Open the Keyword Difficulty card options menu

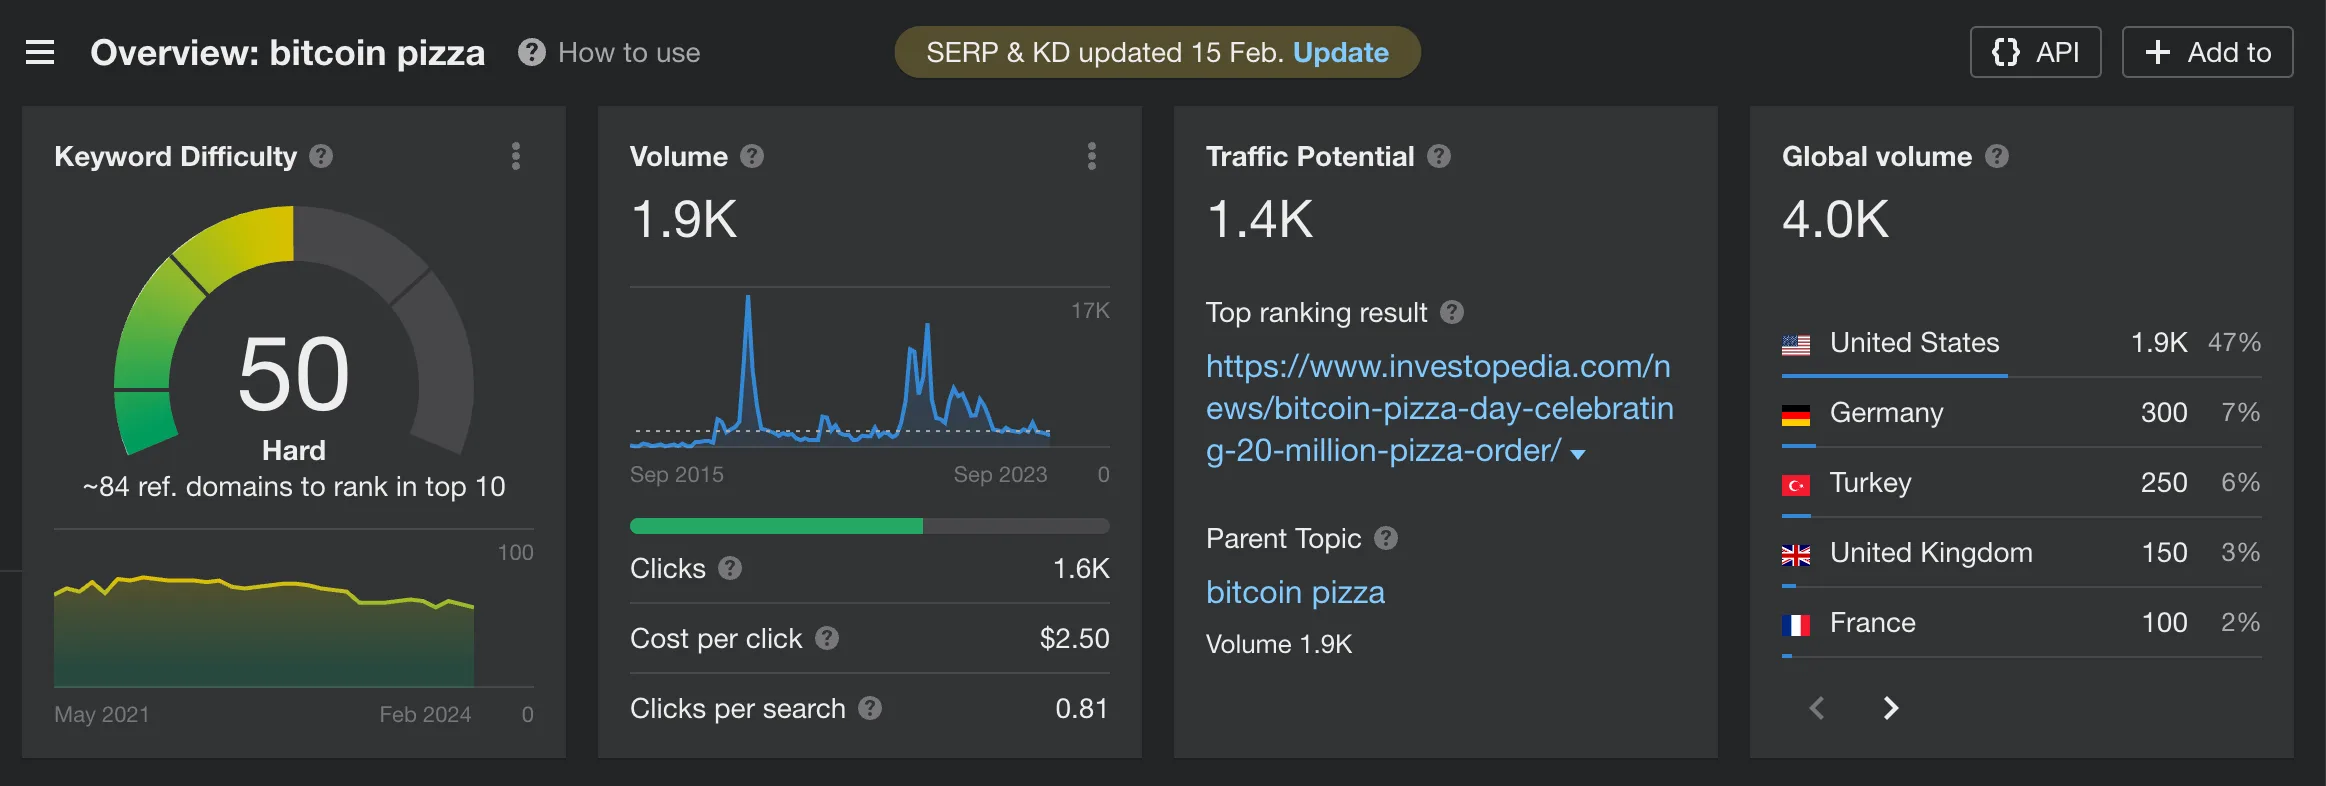pyautogui.click(x=516, y=156)
